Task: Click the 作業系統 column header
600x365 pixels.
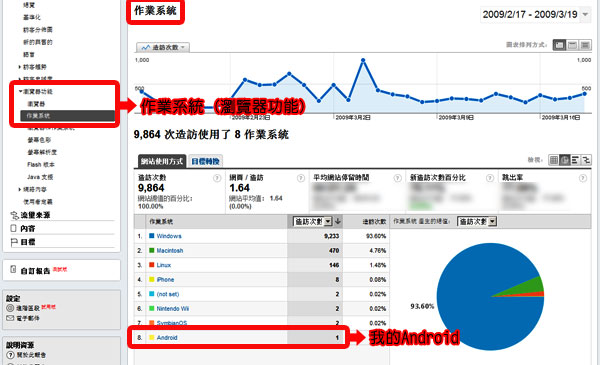Action: point(161,222)
